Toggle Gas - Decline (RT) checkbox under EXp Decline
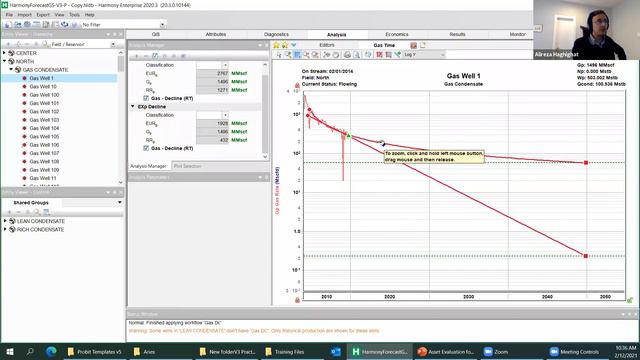The image size is (640, 360). tap(146, 148)
